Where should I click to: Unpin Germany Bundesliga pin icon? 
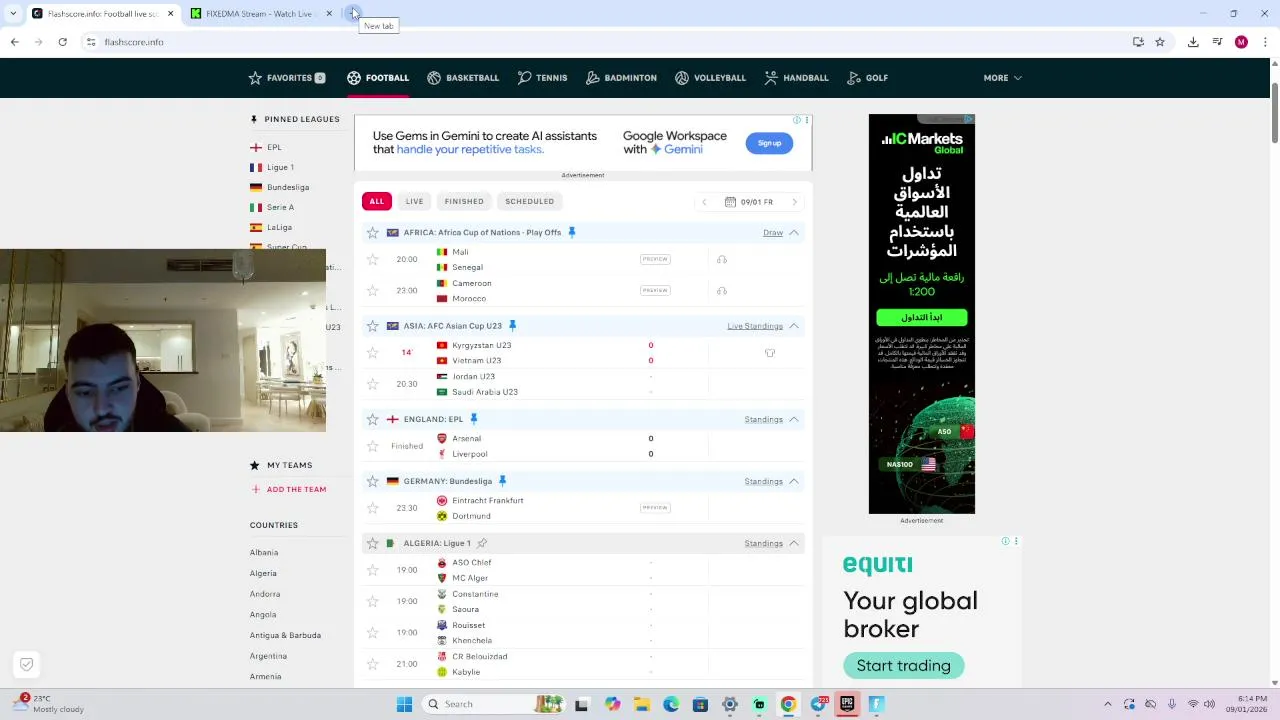502,481
